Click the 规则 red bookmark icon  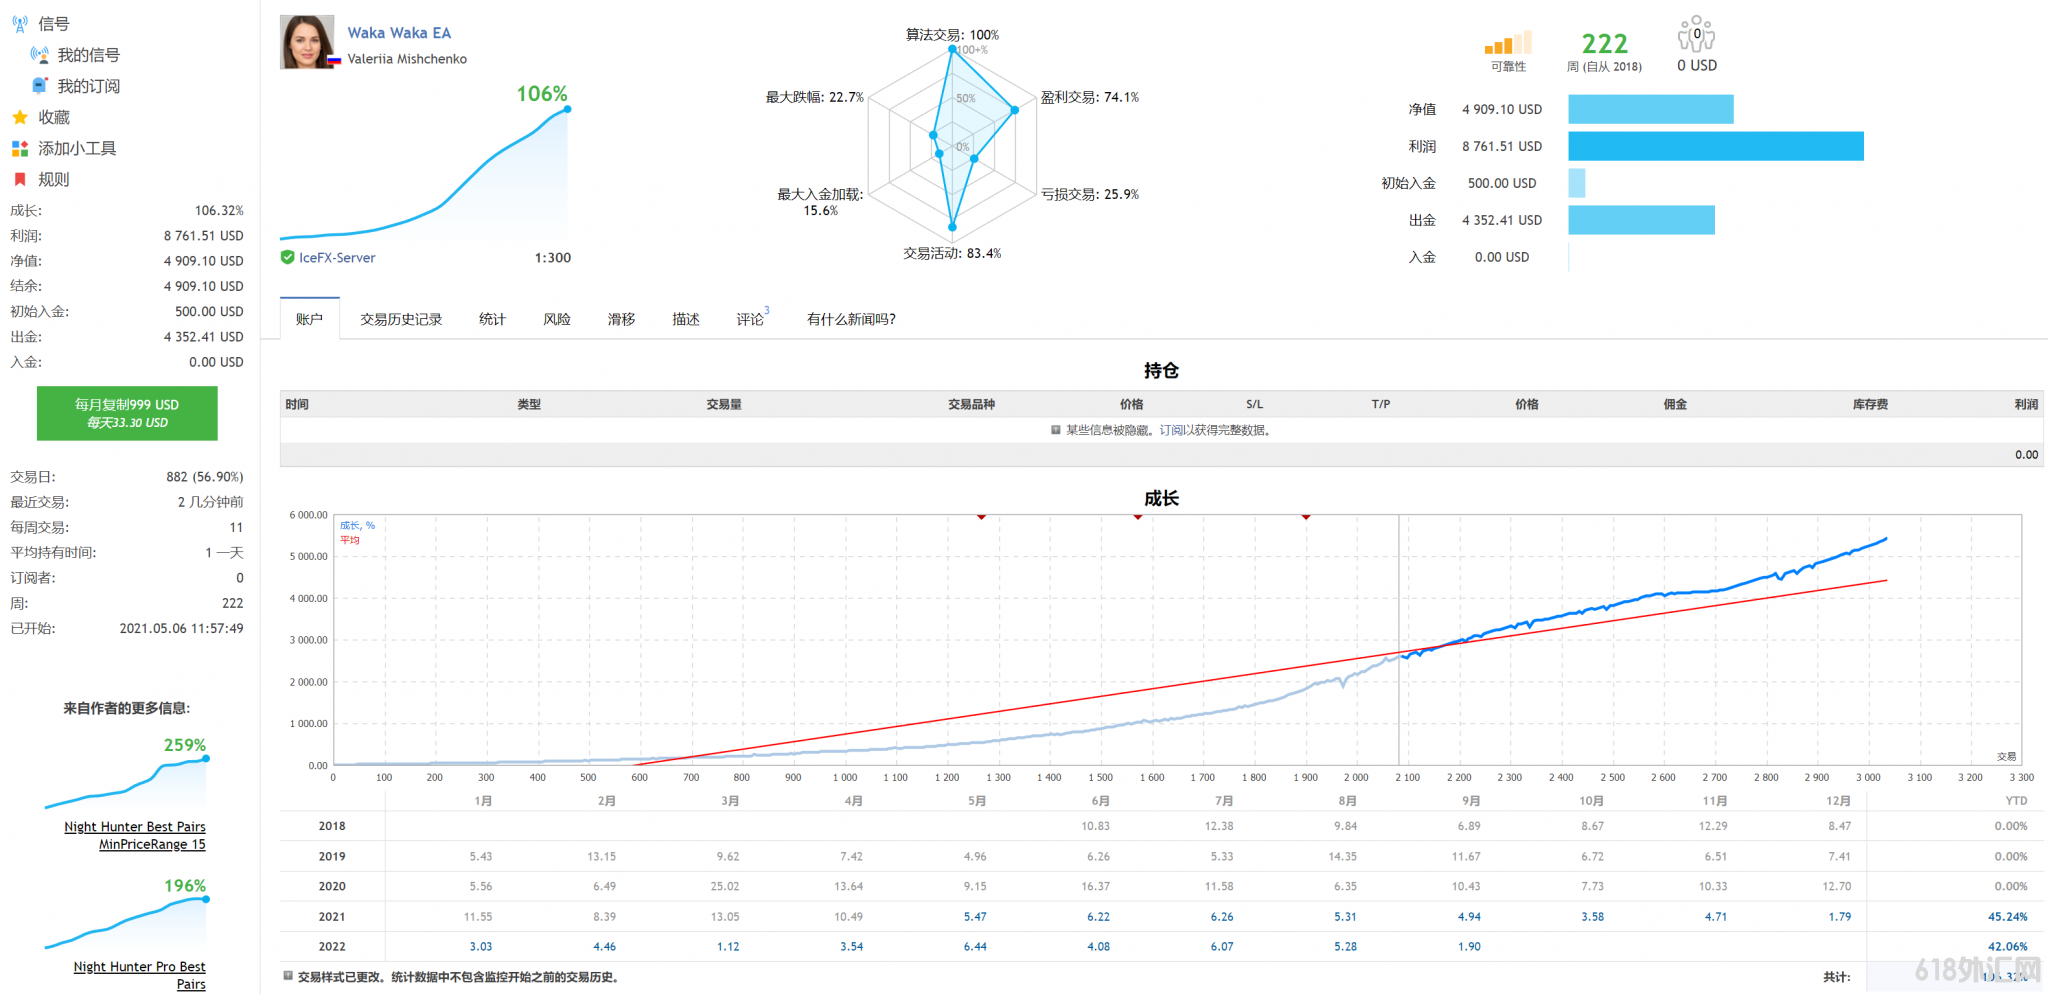click(20, 179)
